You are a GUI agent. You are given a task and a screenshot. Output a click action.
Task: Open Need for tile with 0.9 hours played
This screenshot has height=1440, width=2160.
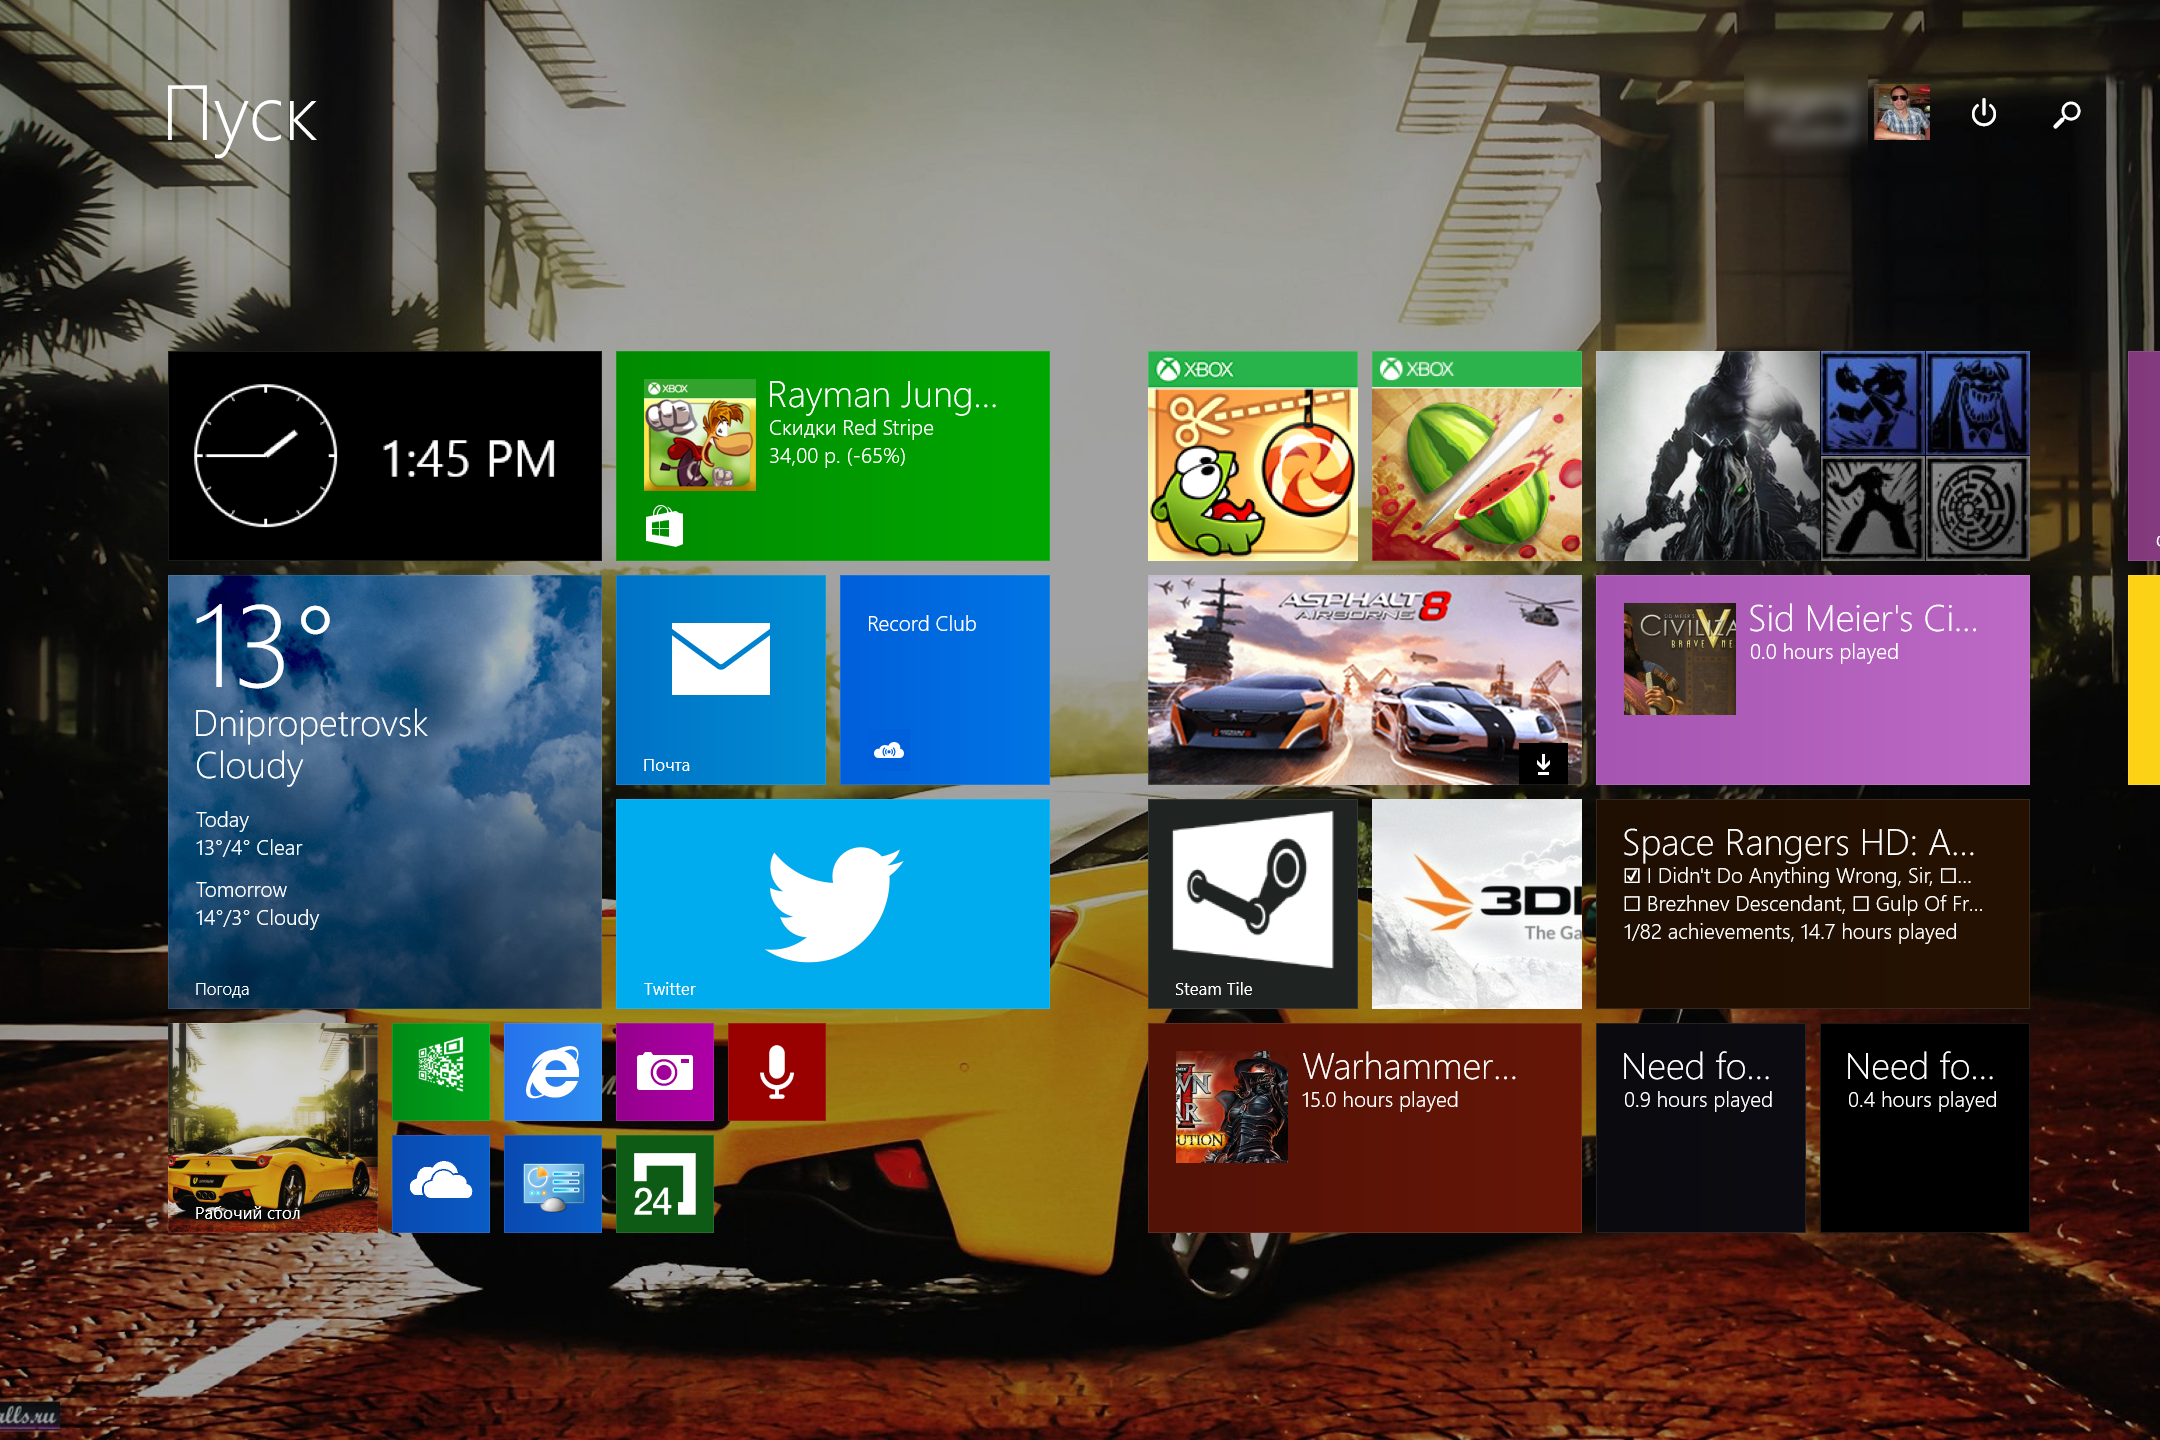point(1701,1128)
